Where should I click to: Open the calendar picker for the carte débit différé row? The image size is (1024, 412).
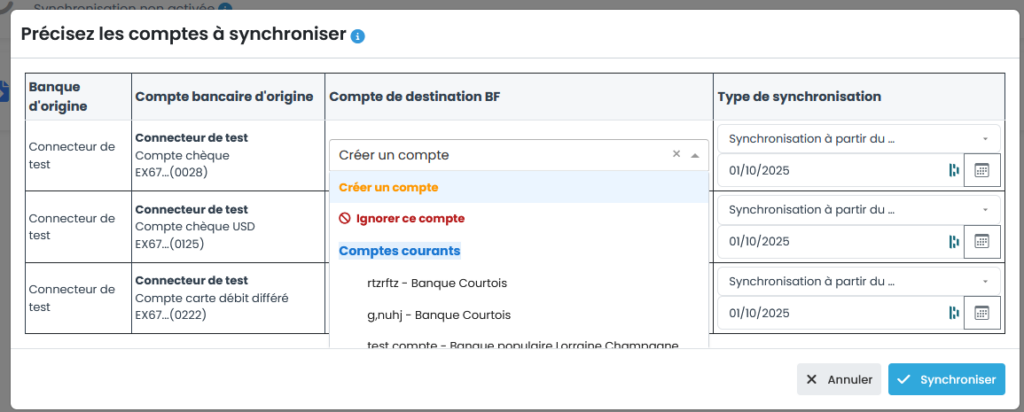[x=982, y=312]
